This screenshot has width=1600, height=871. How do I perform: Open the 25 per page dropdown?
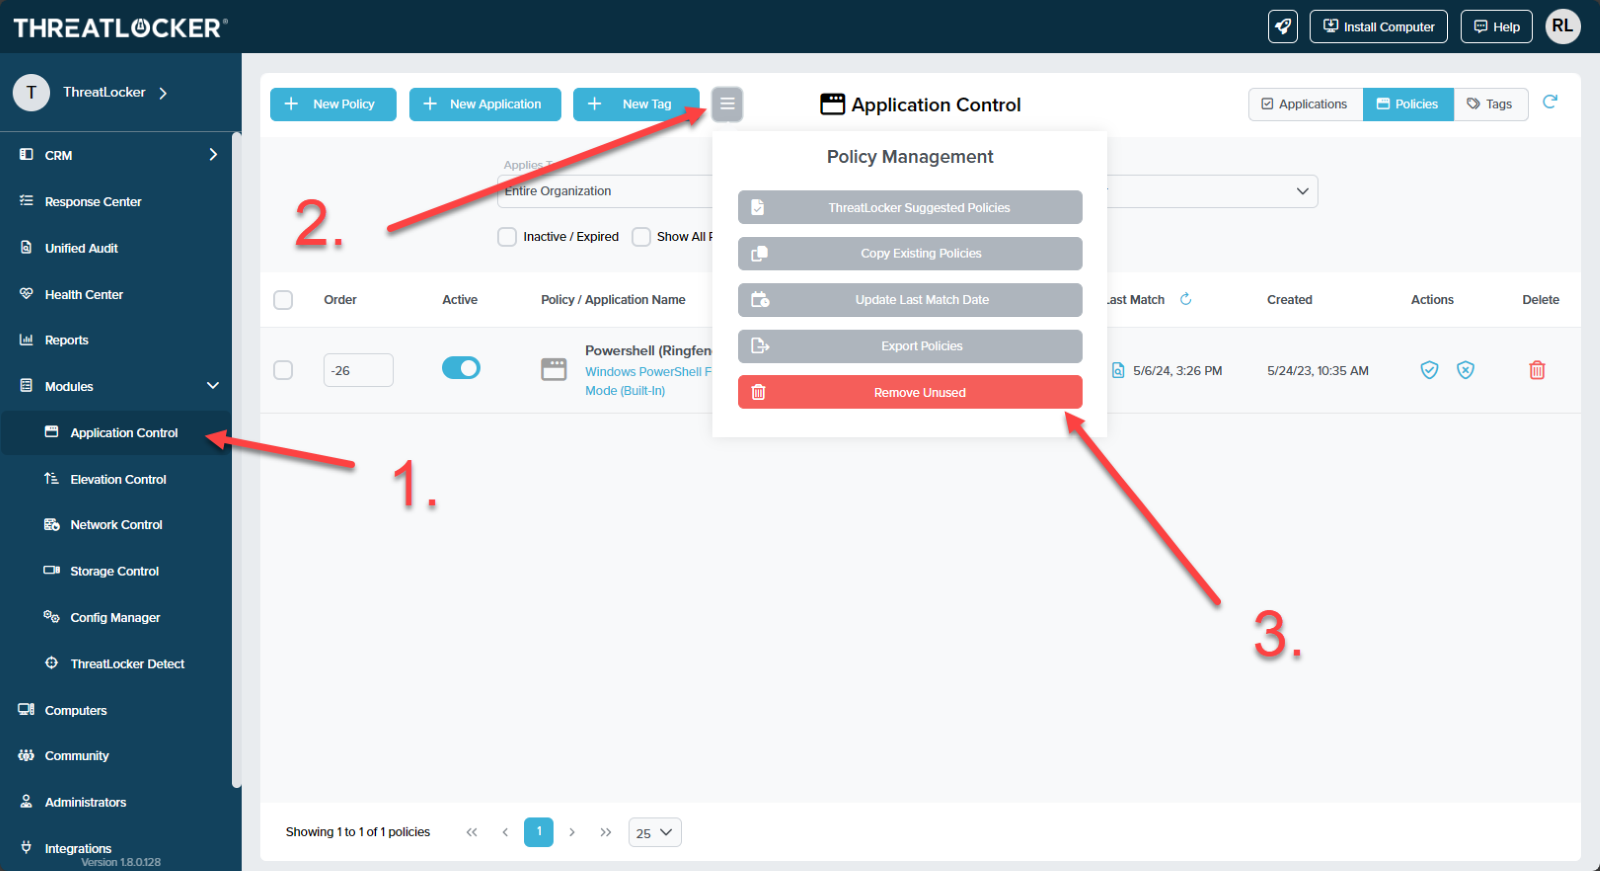[x=655, y=832]
